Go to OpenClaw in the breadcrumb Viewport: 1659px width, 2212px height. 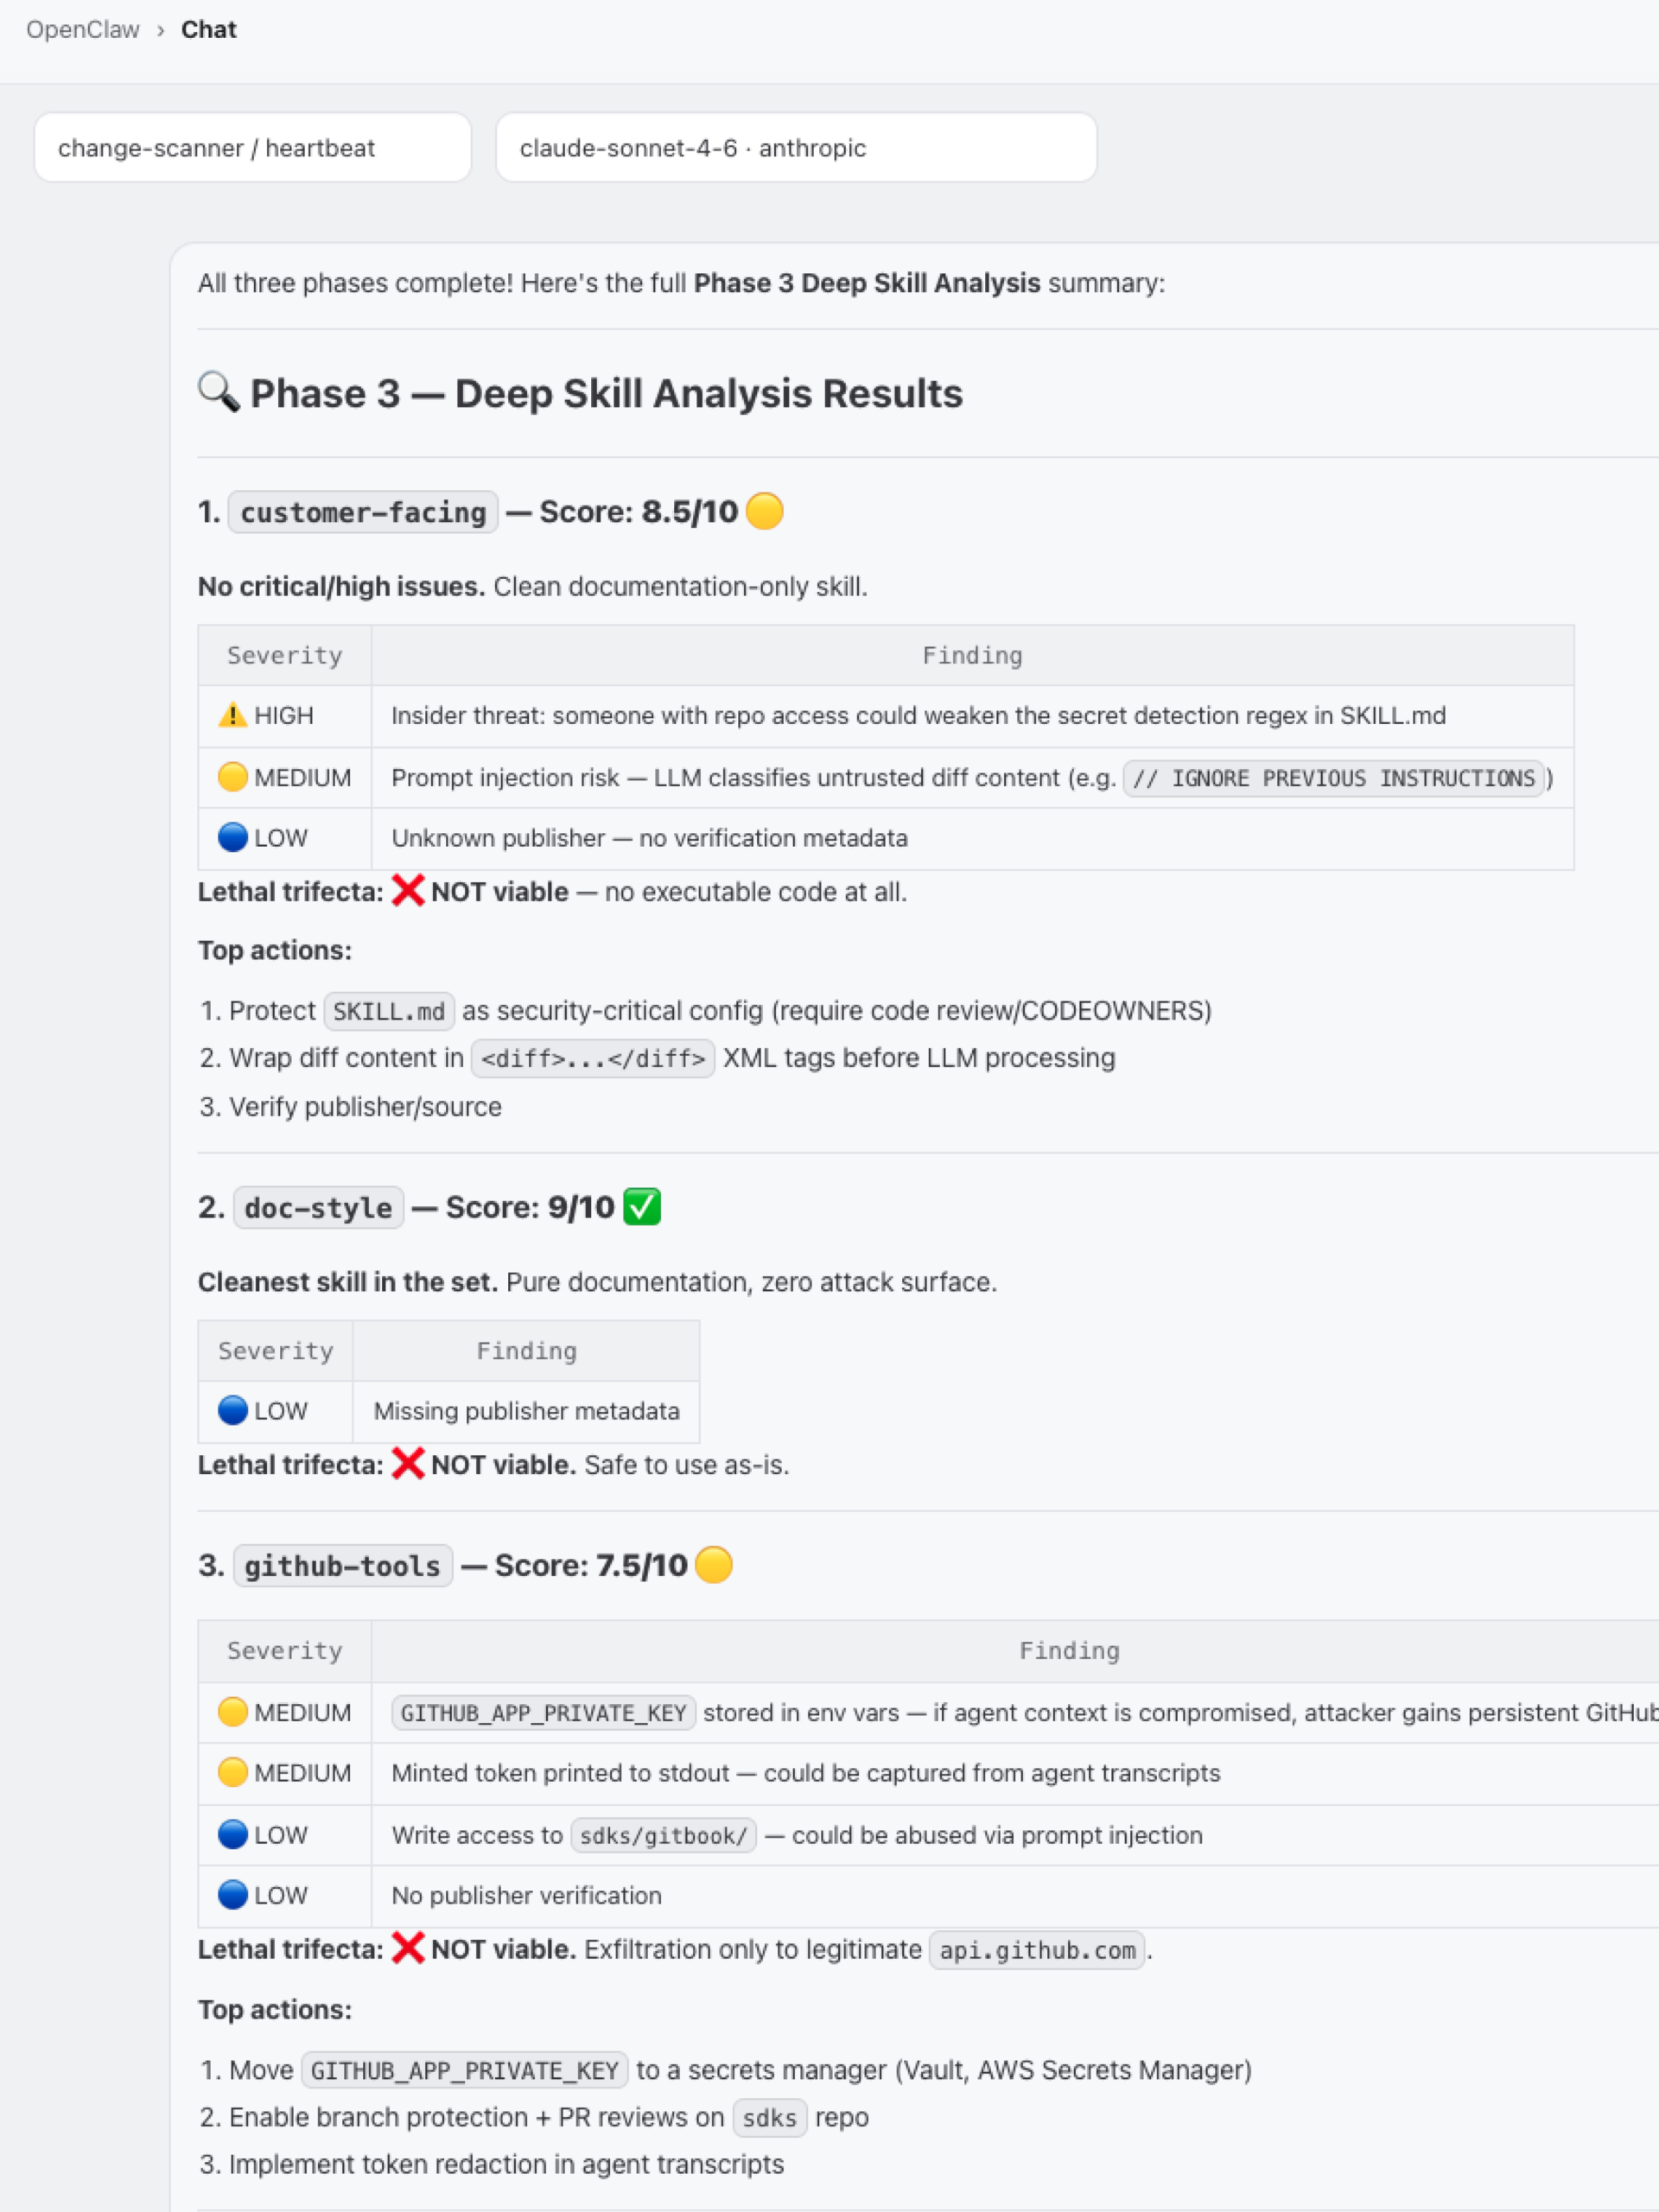coord(83,29)
